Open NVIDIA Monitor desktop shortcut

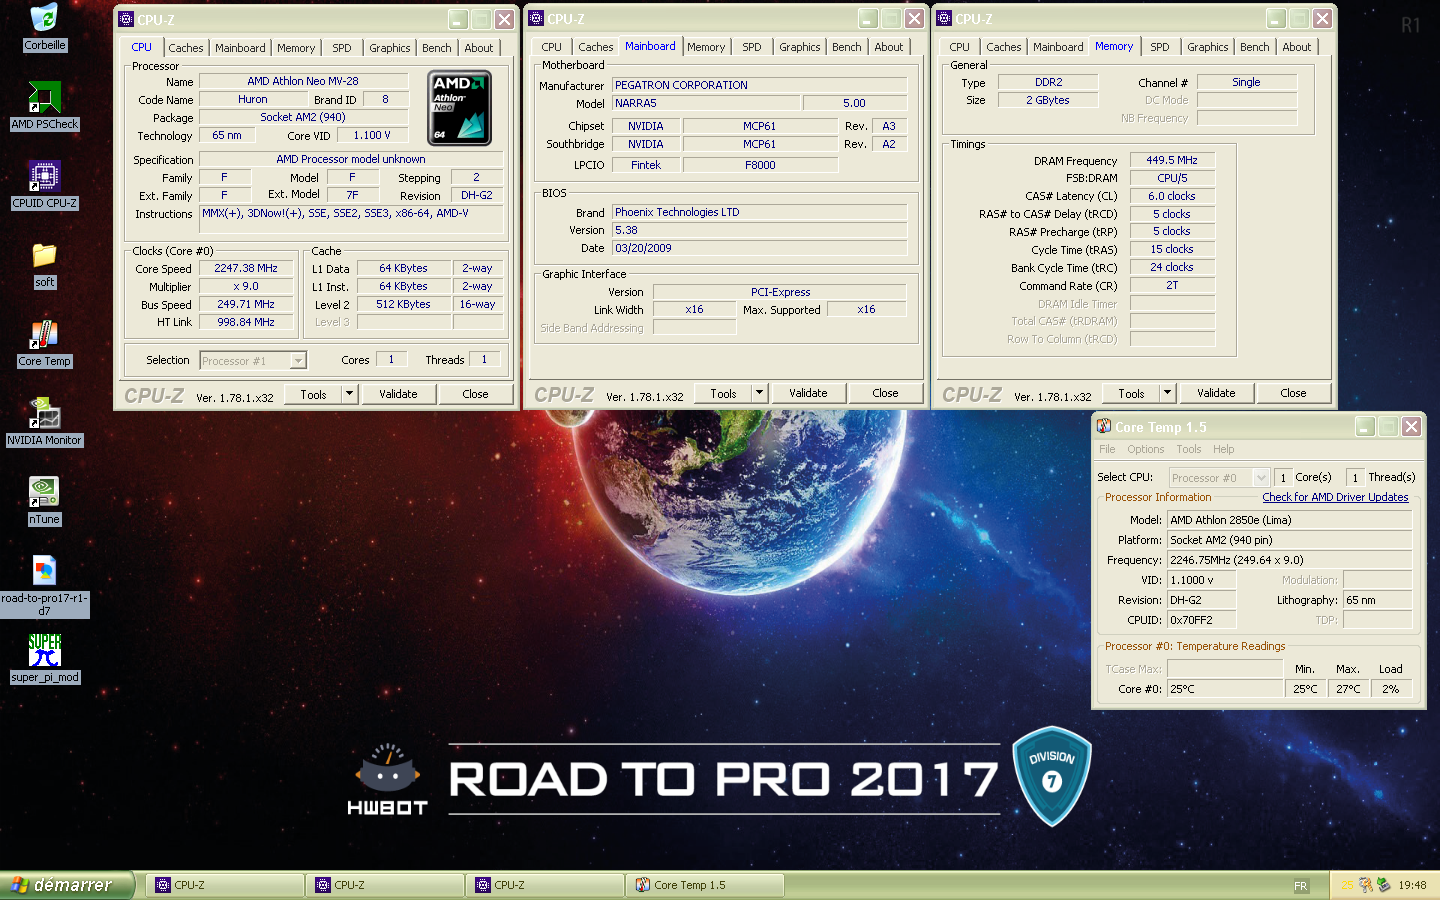[x=44, y=422]
